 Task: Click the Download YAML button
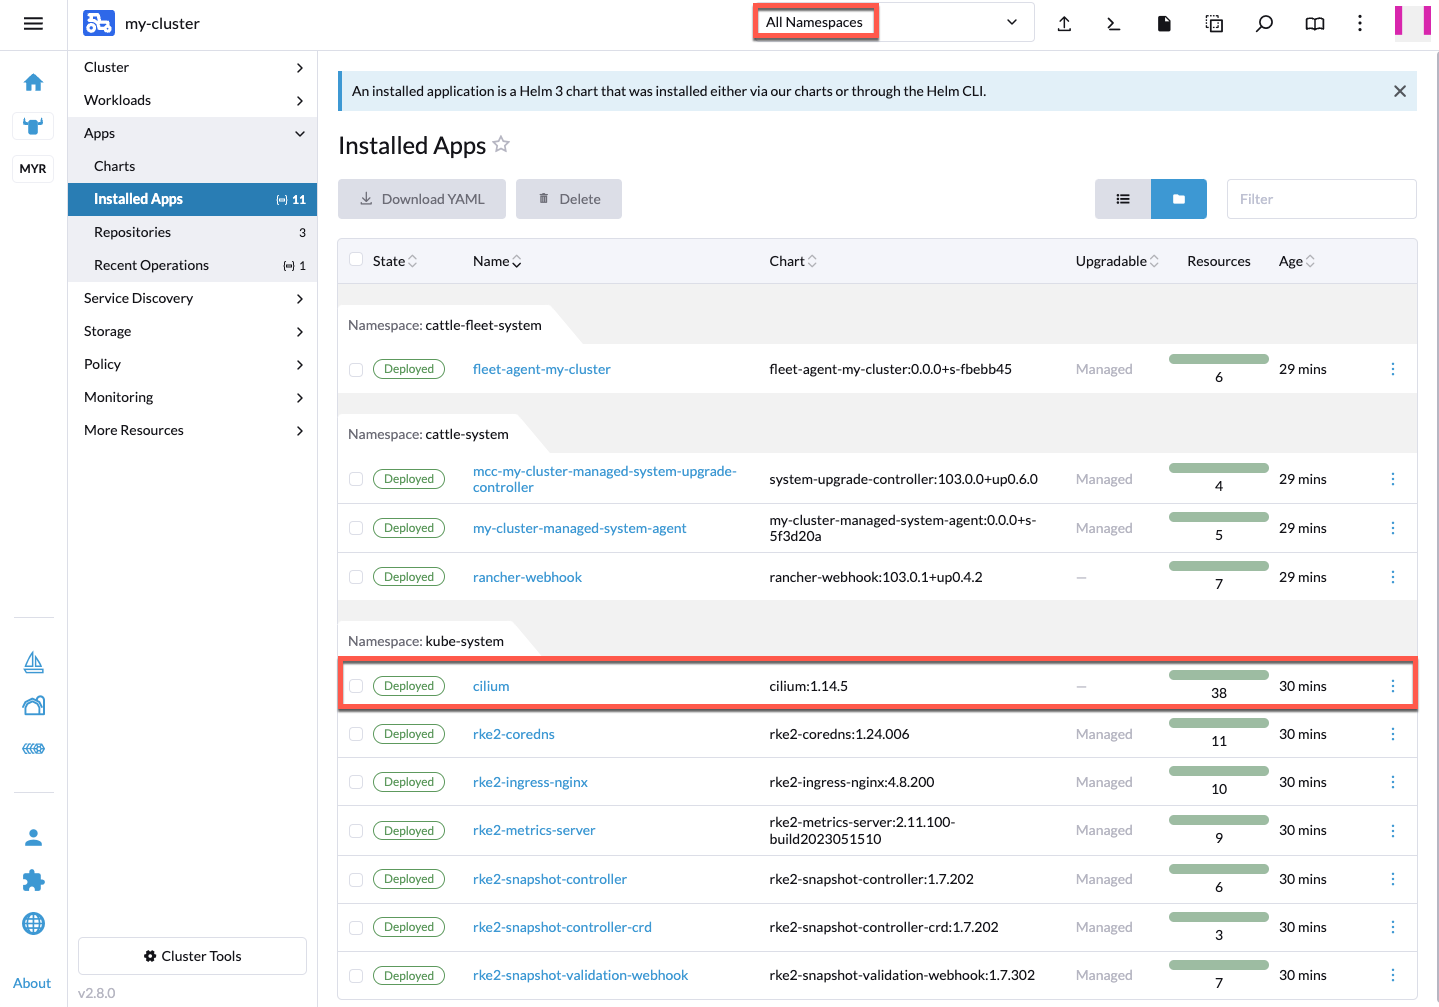[422, 199]
